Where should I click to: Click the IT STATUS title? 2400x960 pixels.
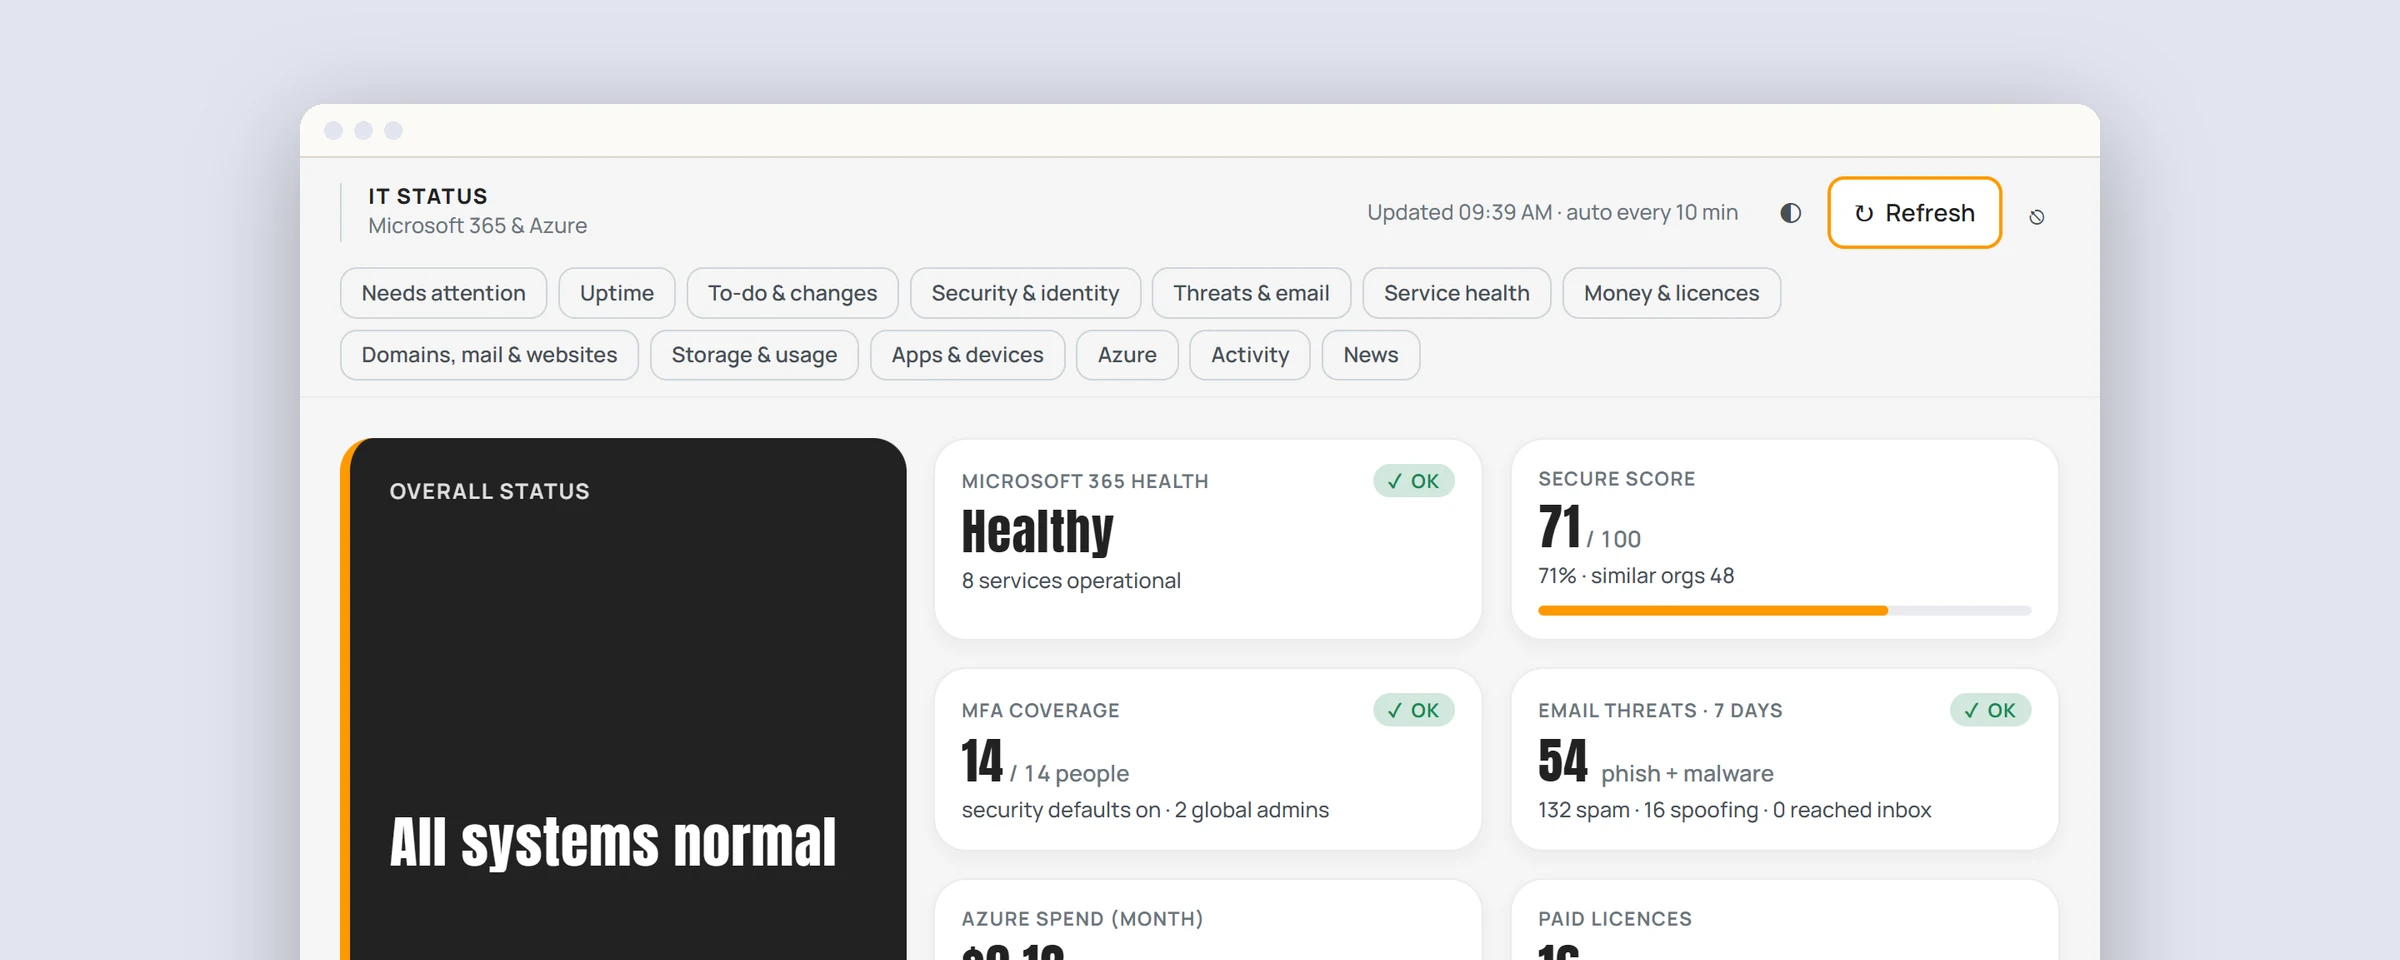point(428,196)
